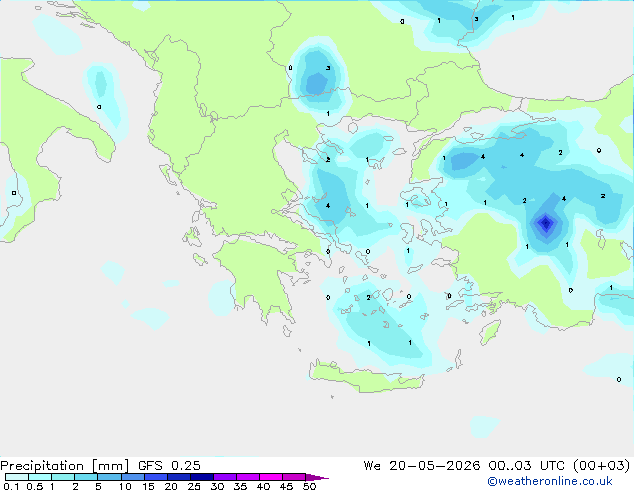
Task: Click legend scale label "30"
Action: [x=217, y=486]
